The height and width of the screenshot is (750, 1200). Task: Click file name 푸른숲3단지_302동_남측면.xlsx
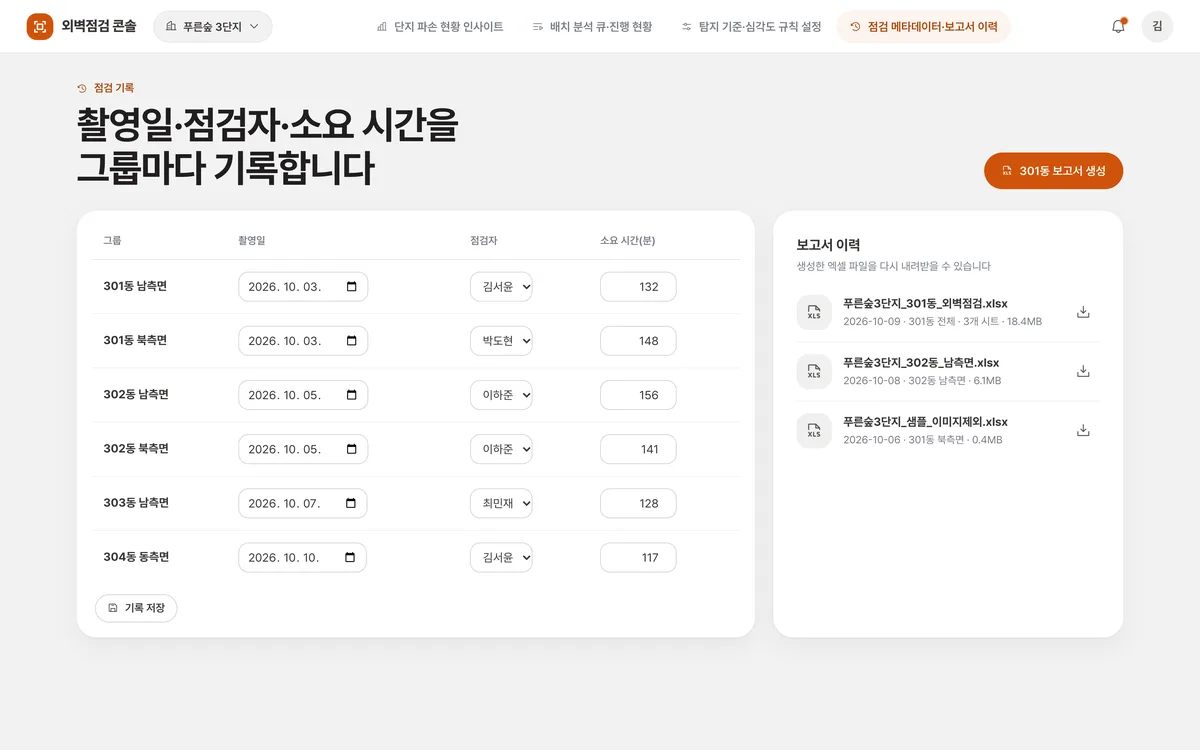point(921,362)
